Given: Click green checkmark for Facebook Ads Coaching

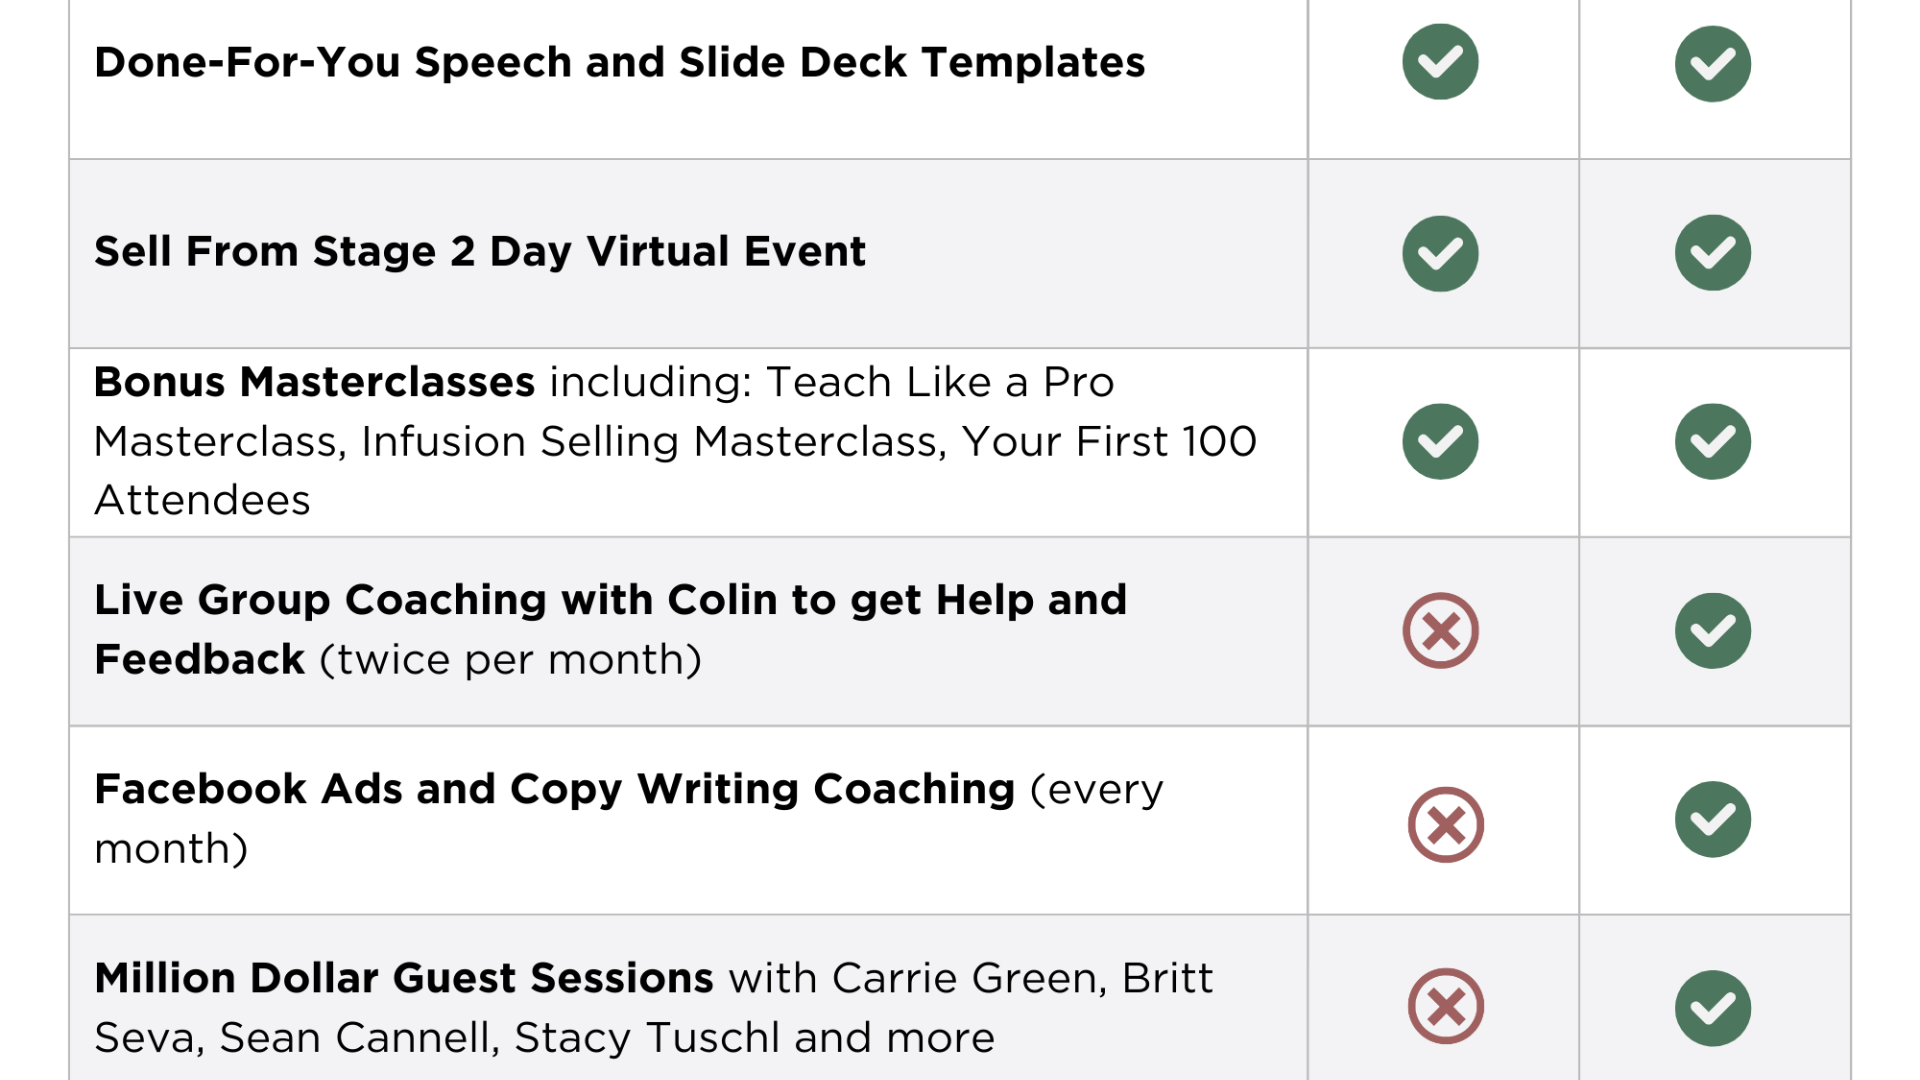Looking at the screenshot, I should pyautogui.click(x=1713, y=819).
